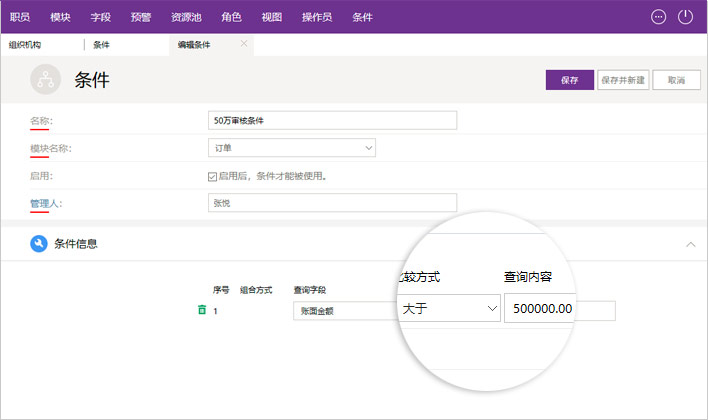Image resolution: width=708 pixels, height=420 pixels.
Task: Click the 保存并新建 button
Action: pos(622,81)
